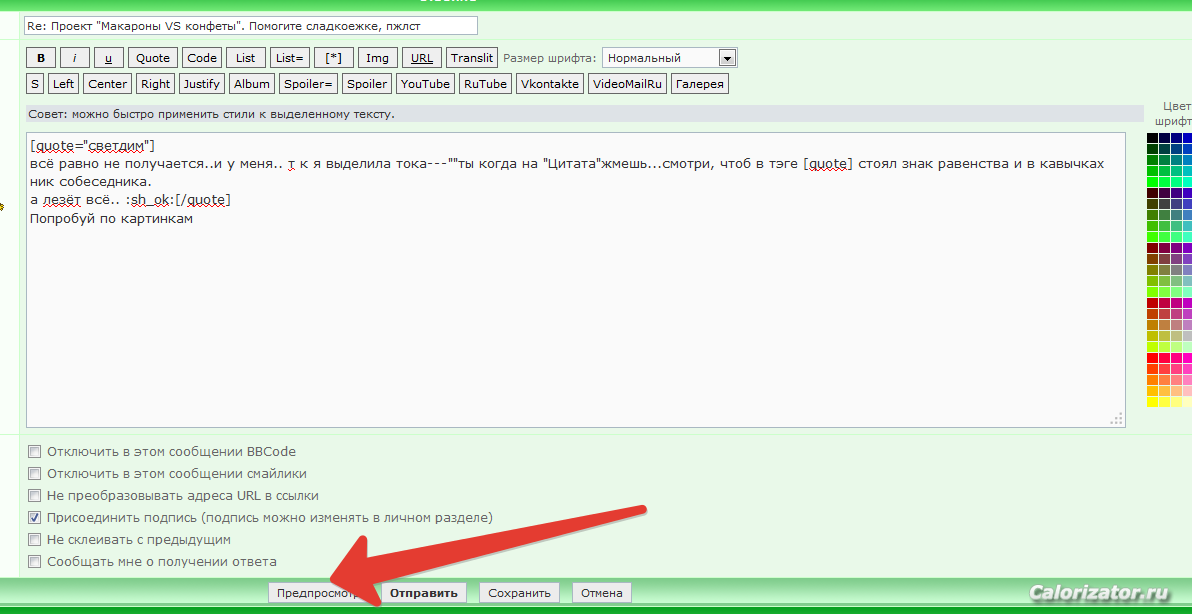
Task: Tick 'Не преобразовывать адреса URL в ссылки' checkbox
Action: tap(34, 495)
